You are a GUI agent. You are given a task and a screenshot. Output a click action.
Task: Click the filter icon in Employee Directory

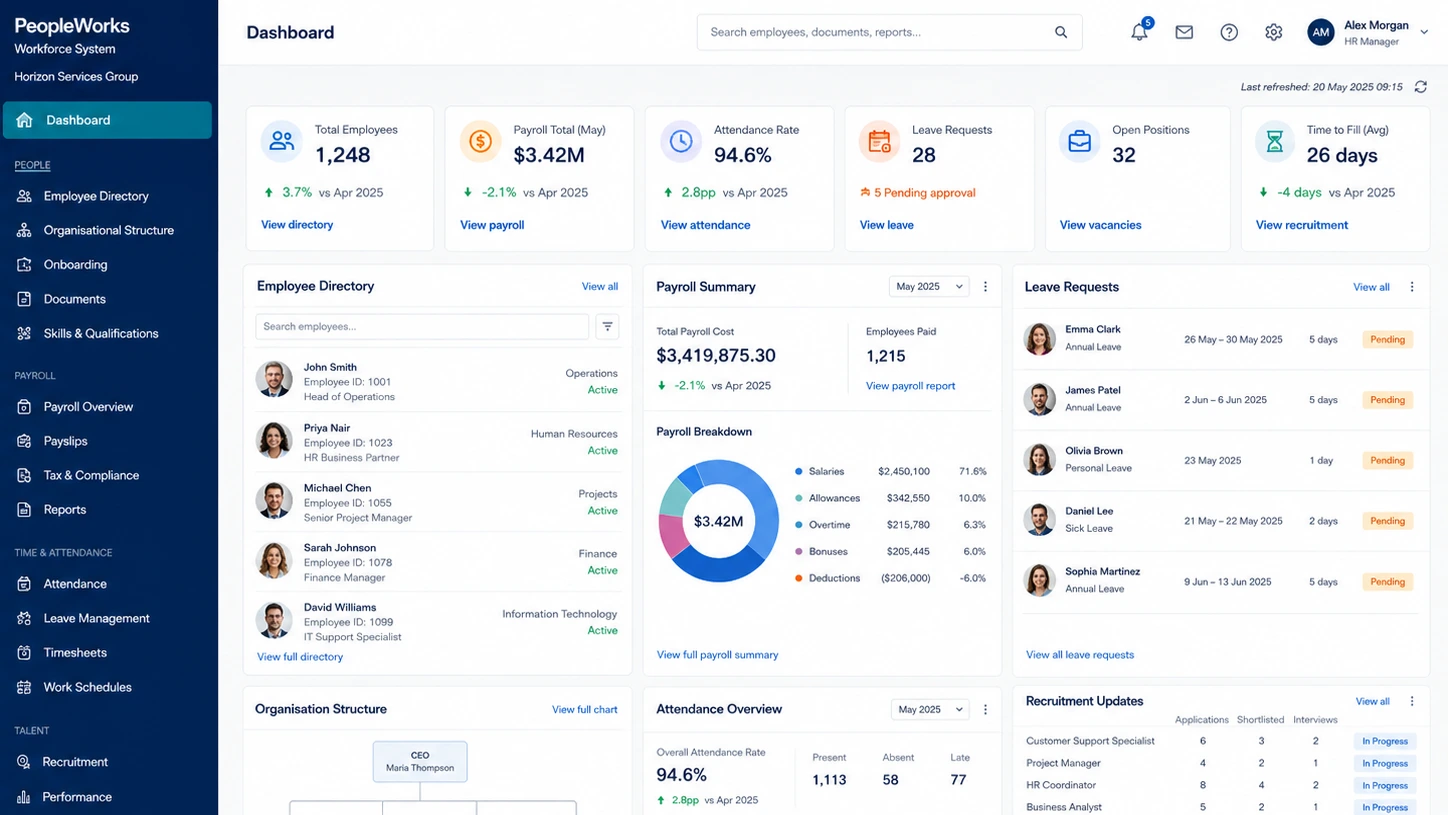pyautogui.click(x=607, y=326)
